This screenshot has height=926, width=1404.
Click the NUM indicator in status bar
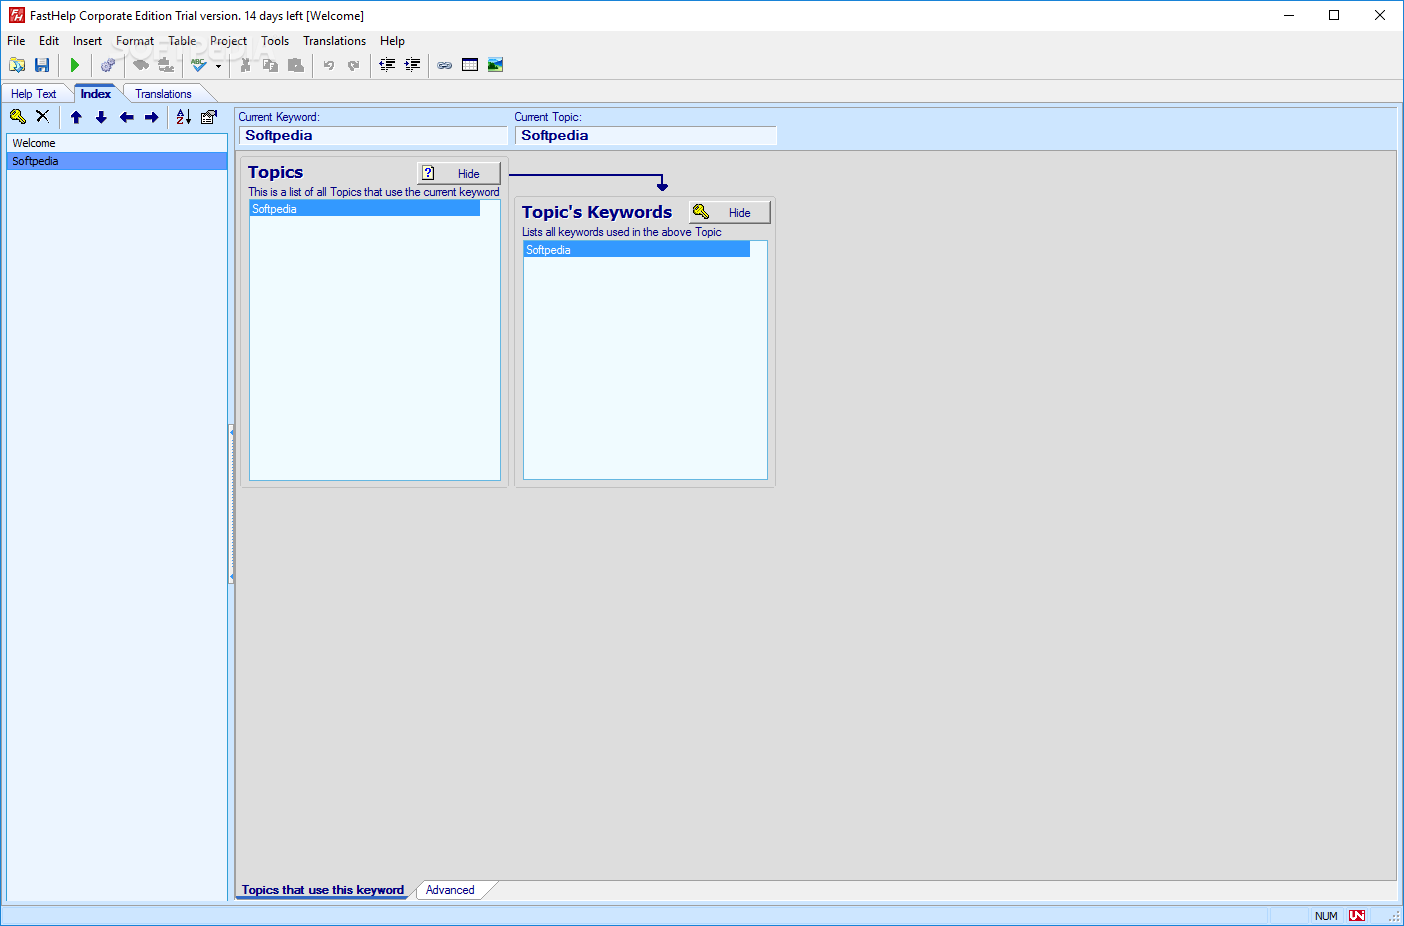1326,916
